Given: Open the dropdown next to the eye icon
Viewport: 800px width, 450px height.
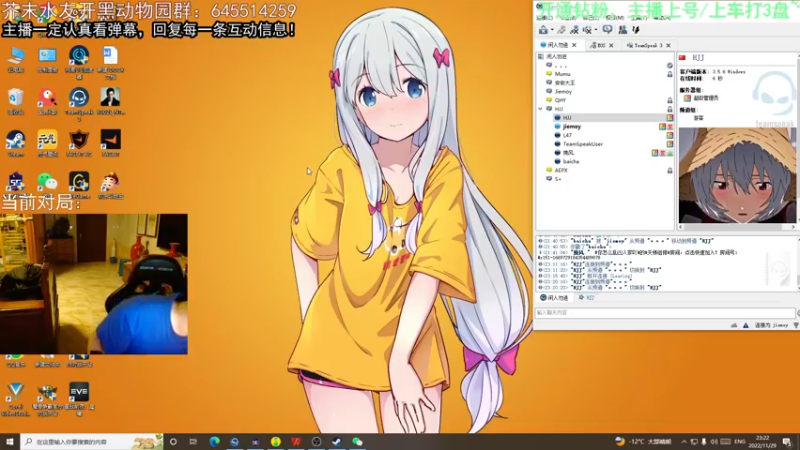Looking at the screenshot, I should pyautogui.click(x=596, y=30).
